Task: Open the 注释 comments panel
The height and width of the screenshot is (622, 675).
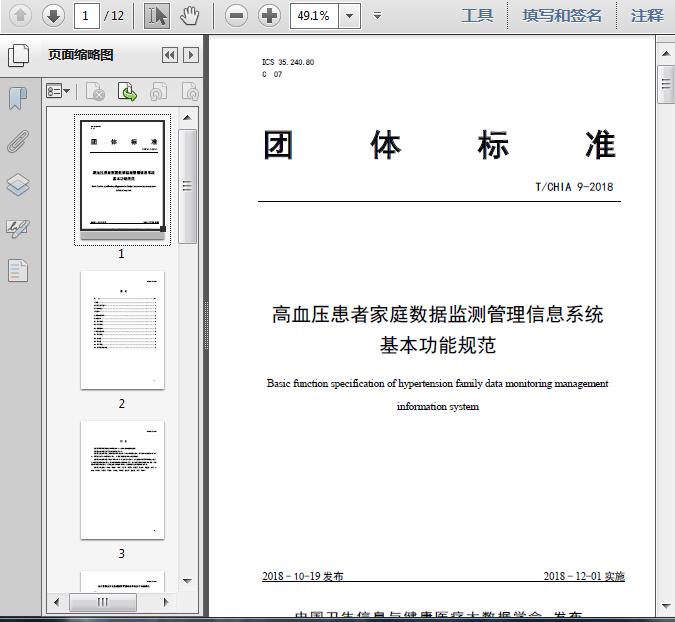Action: [x=647, y=16]
